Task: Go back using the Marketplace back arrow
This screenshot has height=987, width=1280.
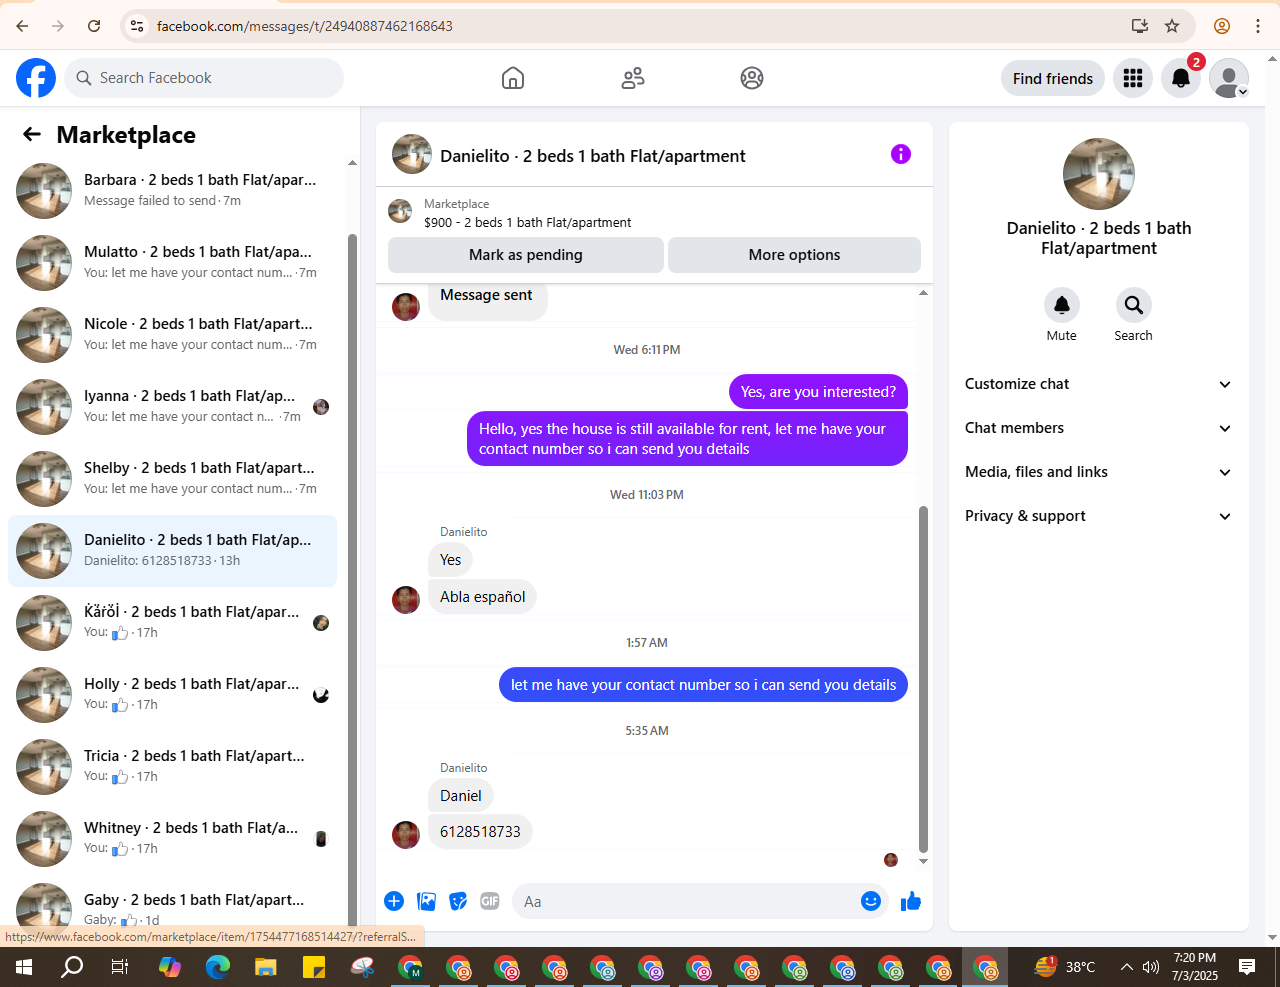Action: (x=32, y=134)
